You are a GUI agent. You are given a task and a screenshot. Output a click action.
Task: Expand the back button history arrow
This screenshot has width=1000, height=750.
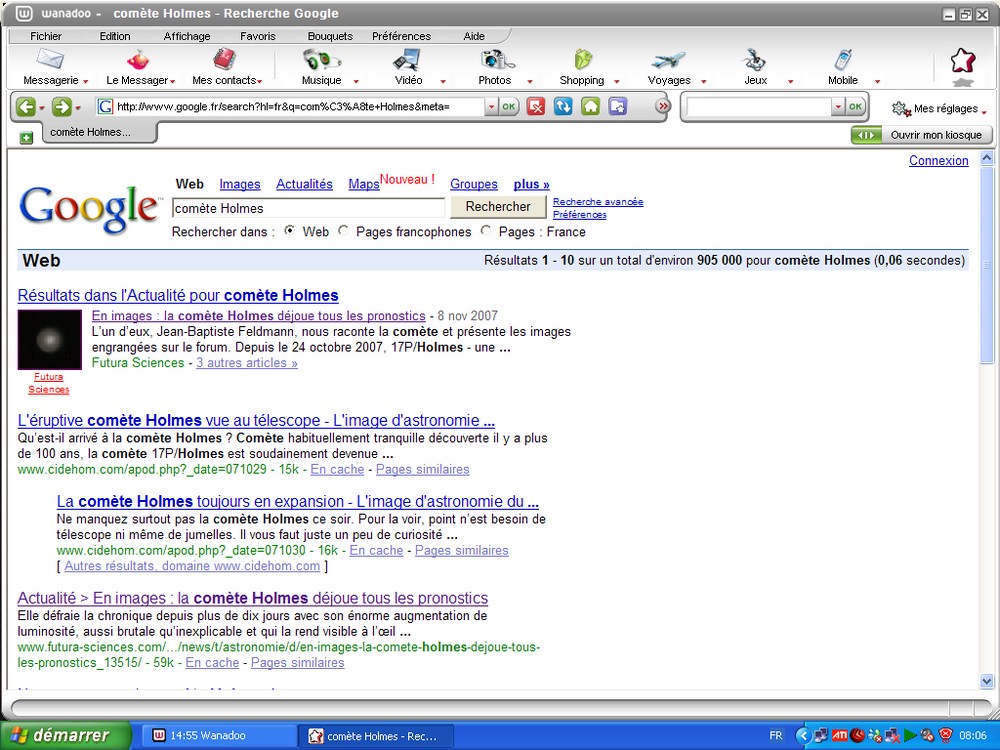42,108
